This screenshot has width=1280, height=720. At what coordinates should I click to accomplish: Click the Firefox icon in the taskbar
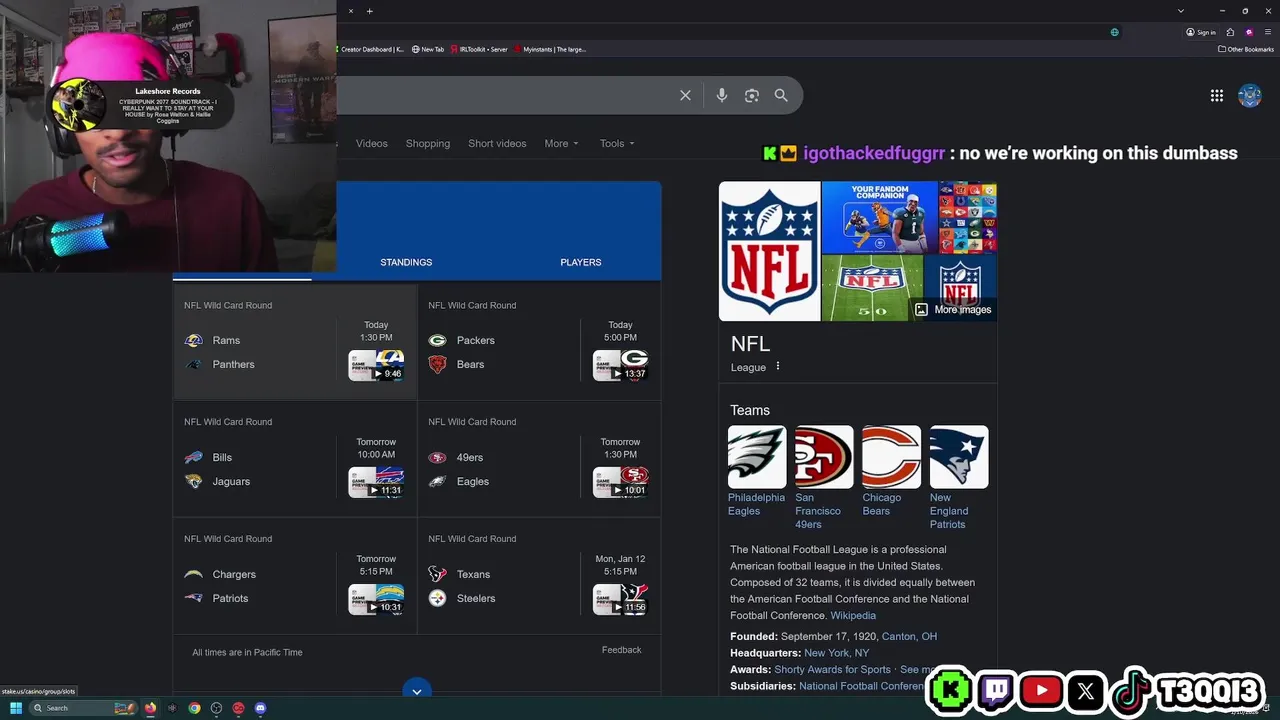pyautogui.click(x=150, y=708)
